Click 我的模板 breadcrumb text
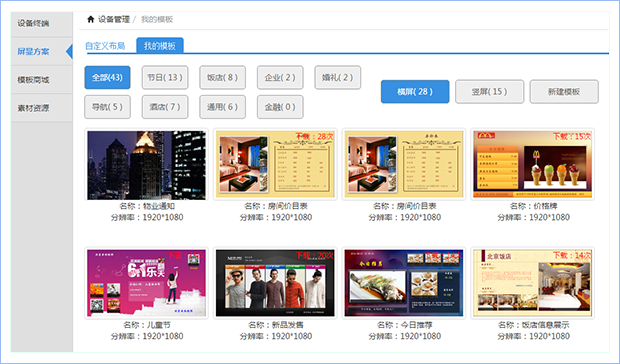The height and width of the screenshot is (364, 620). (157, 19)
